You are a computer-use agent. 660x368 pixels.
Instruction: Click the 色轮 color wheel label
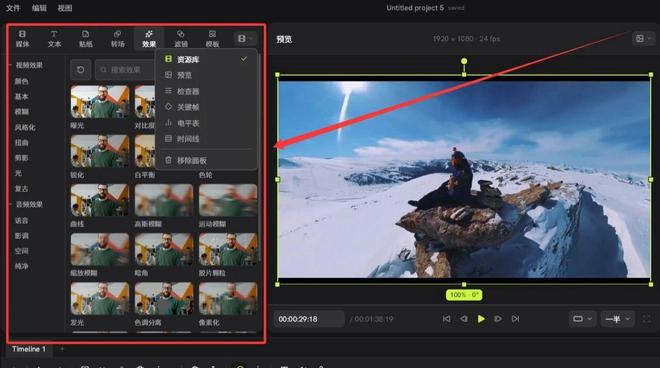(x=206, y=175)
